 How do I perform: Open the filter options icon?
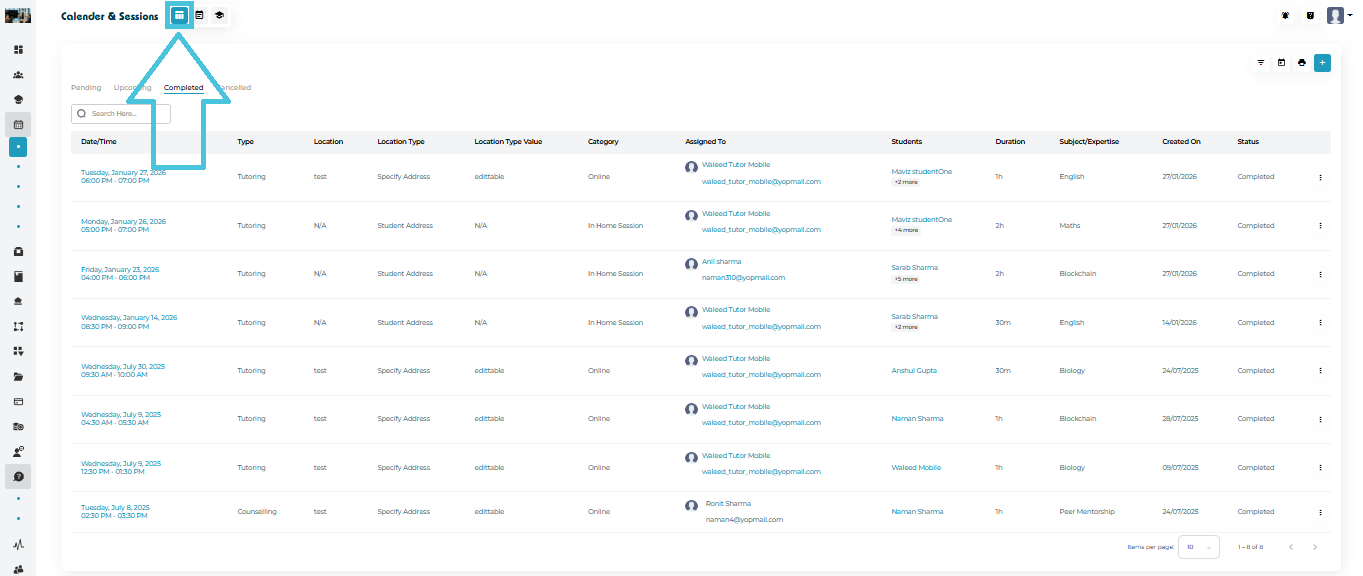[1260, 63]
